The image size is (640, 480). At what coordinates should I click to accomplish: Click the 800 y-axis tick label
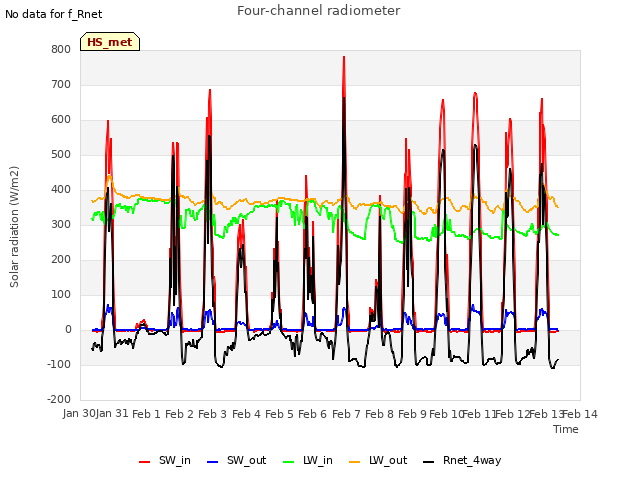pyautogui.click(x=61, y=49)
